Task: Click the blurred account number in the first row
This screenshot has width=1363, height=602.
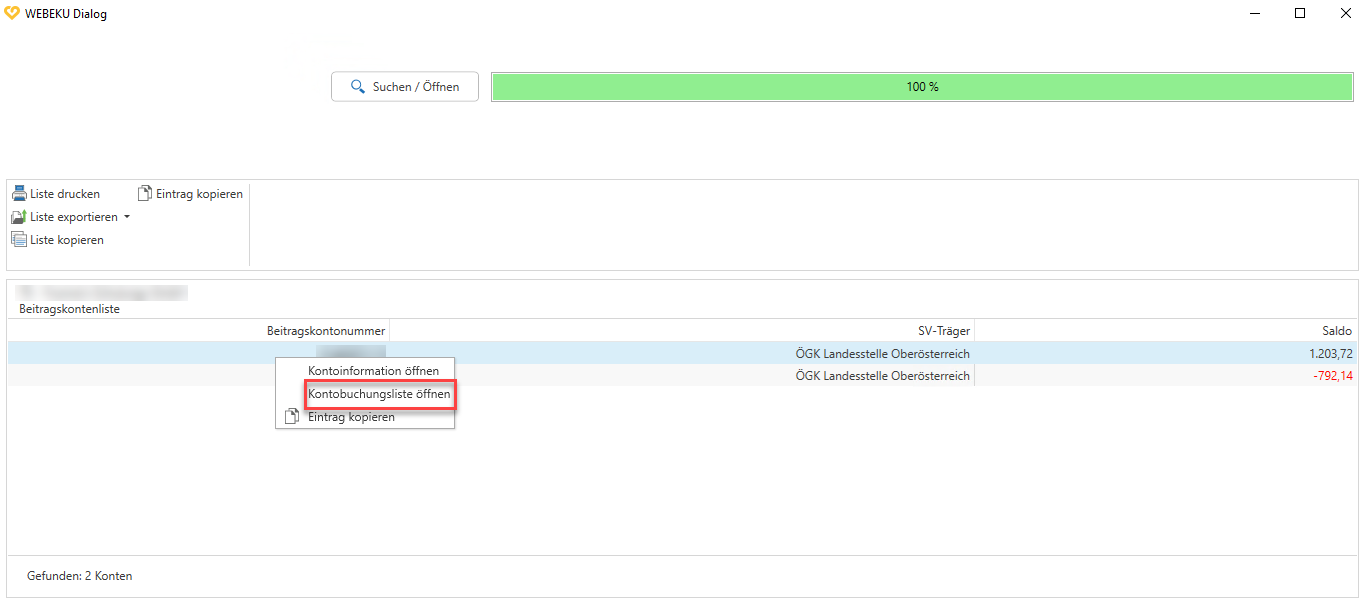Action: (350, 353)
